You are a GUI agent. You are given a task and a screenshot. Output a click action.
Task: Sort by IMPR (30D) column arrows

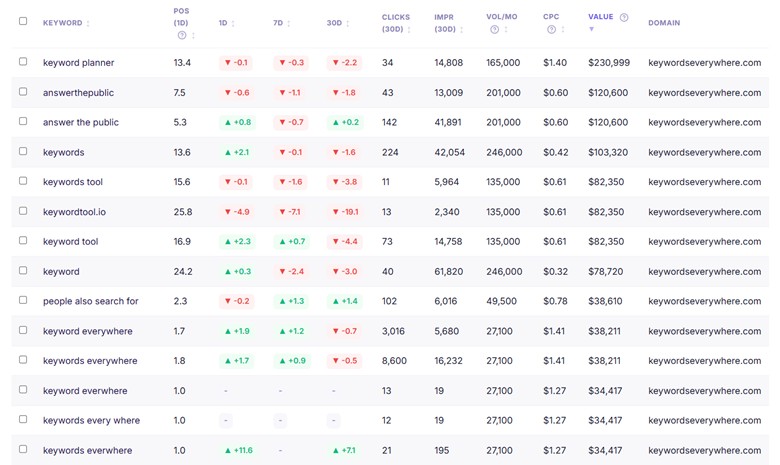pyautogui.click(x=462, y=29)
